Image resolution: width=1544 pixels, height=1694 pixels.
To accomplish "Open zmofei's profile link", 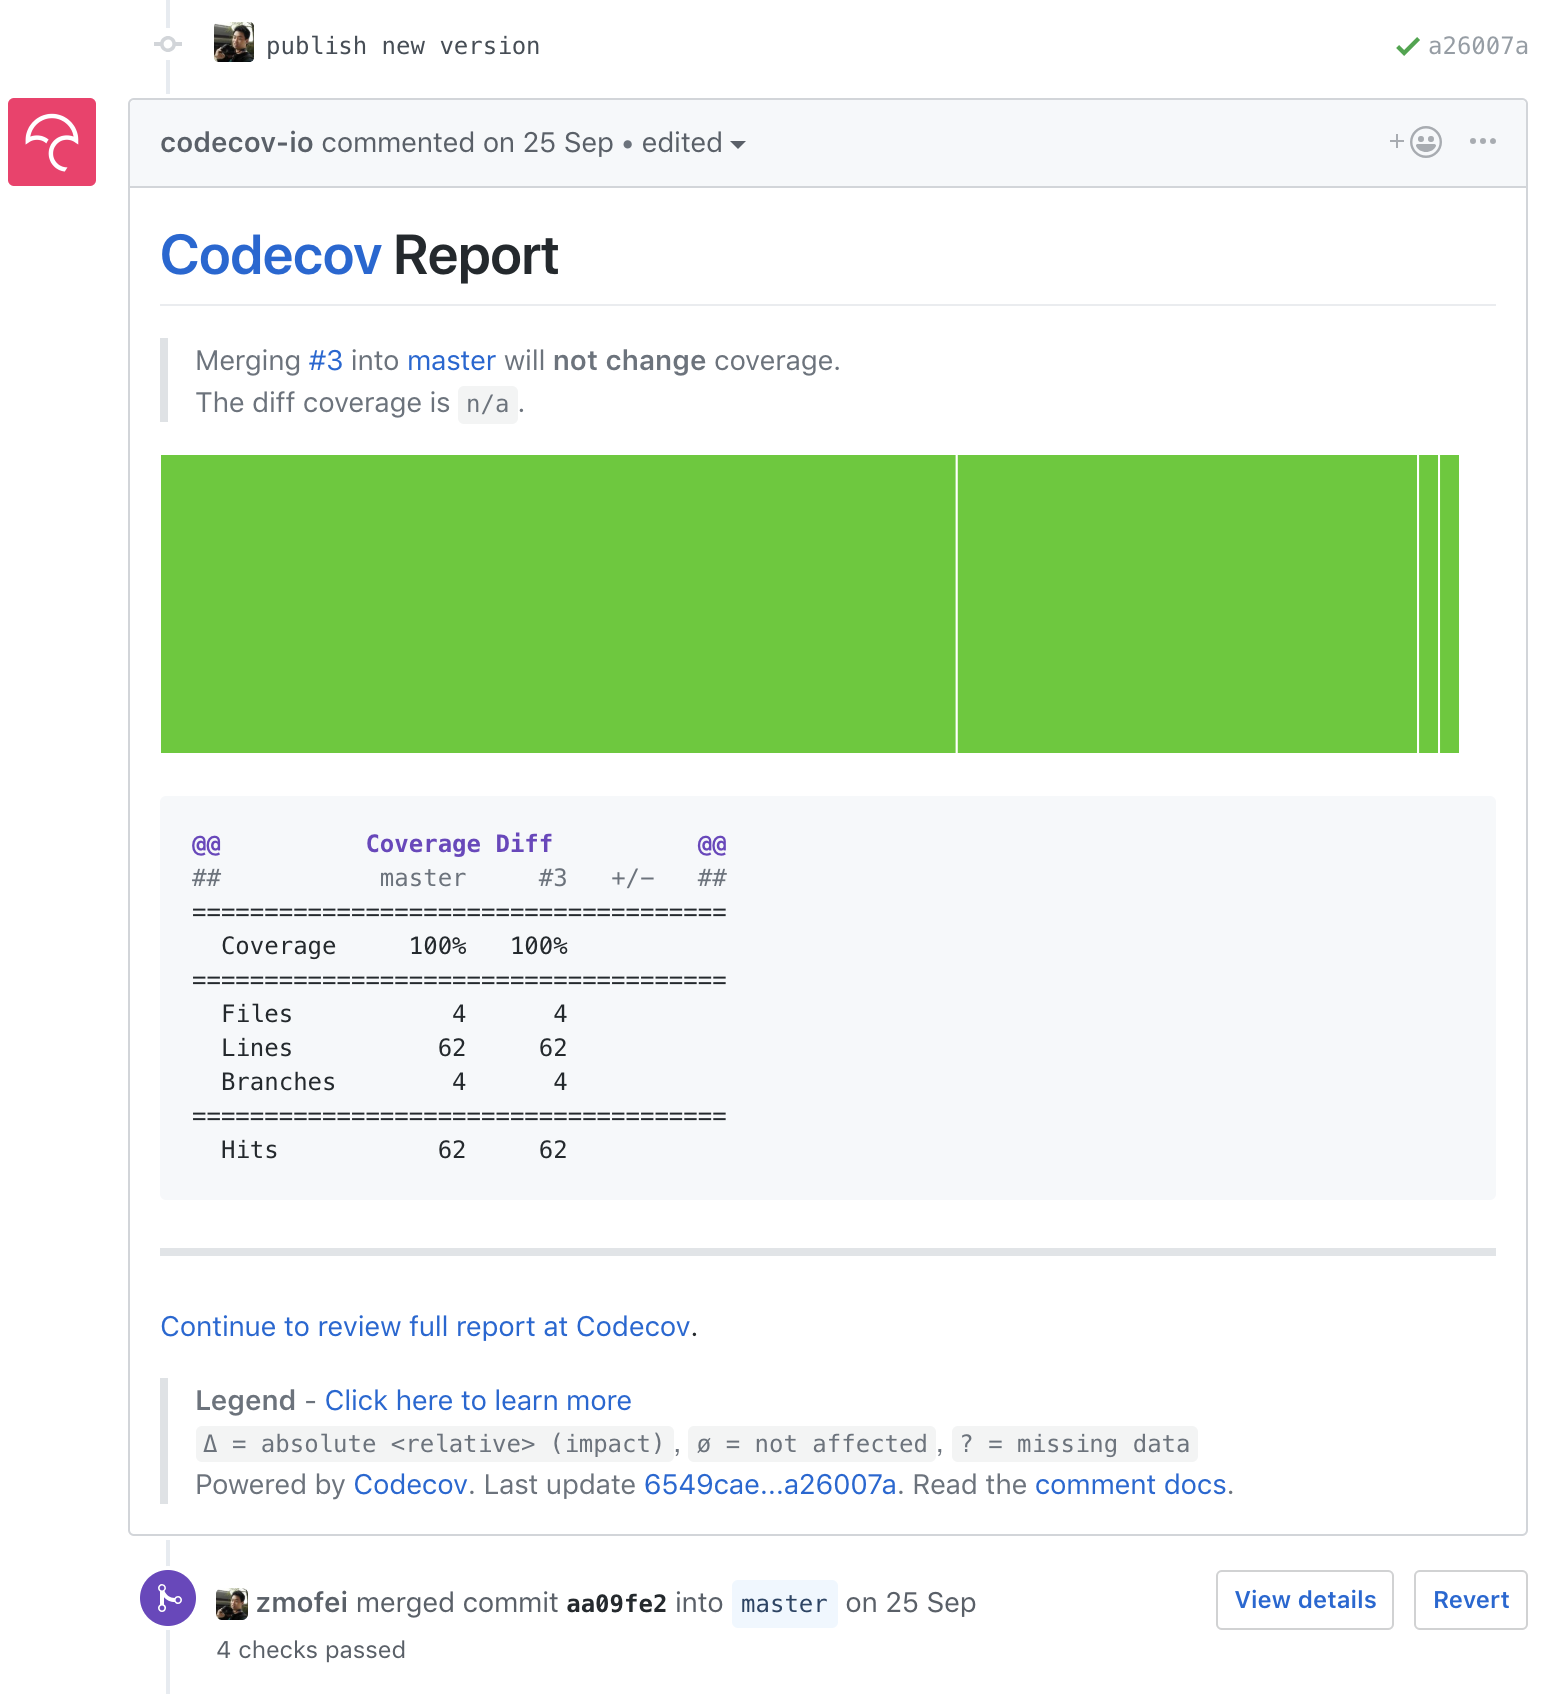I will point(302,1602).
